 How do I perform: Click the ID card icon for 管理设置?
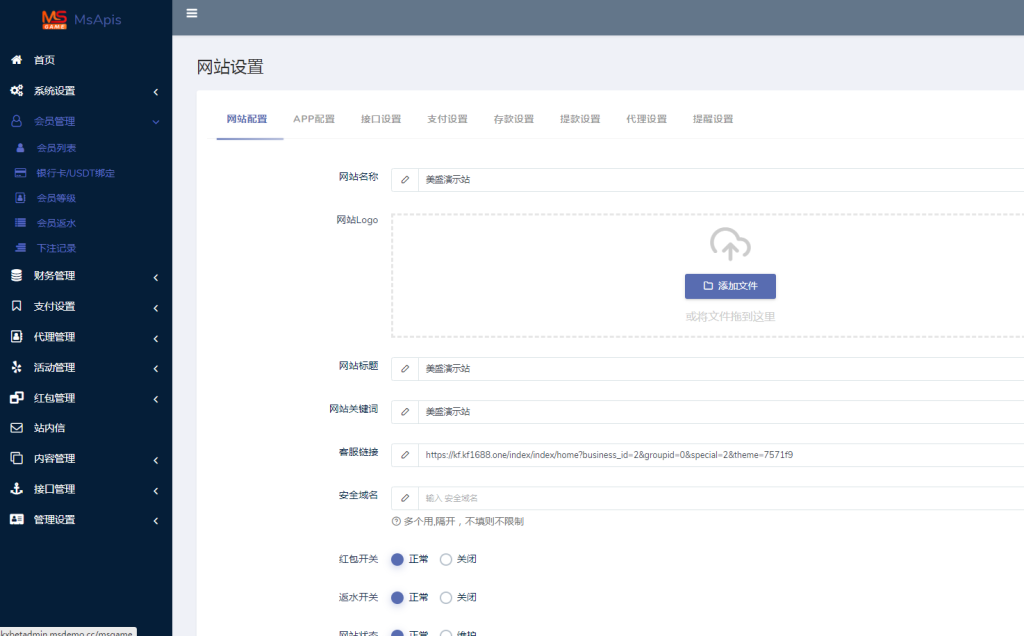point(17,519)
